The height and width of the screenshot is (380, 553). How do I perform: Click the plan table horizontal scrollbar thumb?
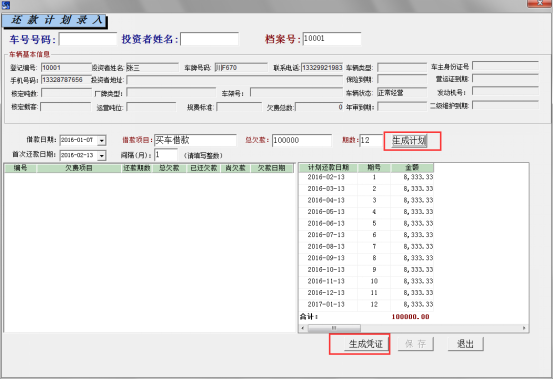[334, 328]
